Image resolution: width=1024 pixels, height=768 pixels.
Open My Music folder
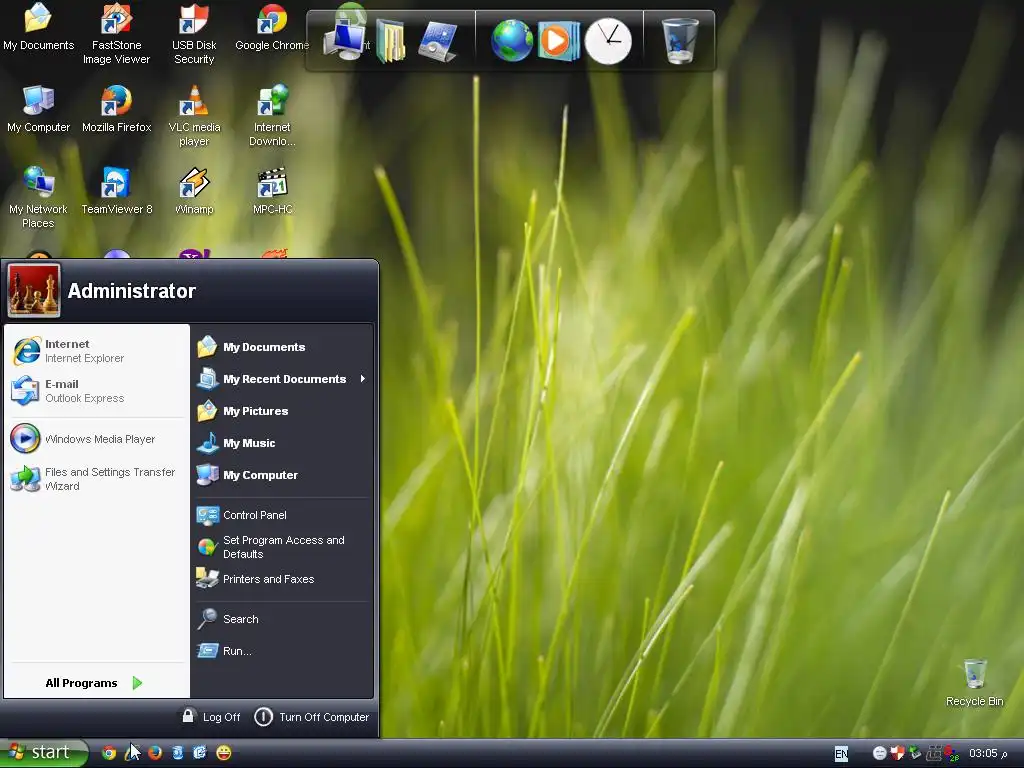click(x=283, y=443)
